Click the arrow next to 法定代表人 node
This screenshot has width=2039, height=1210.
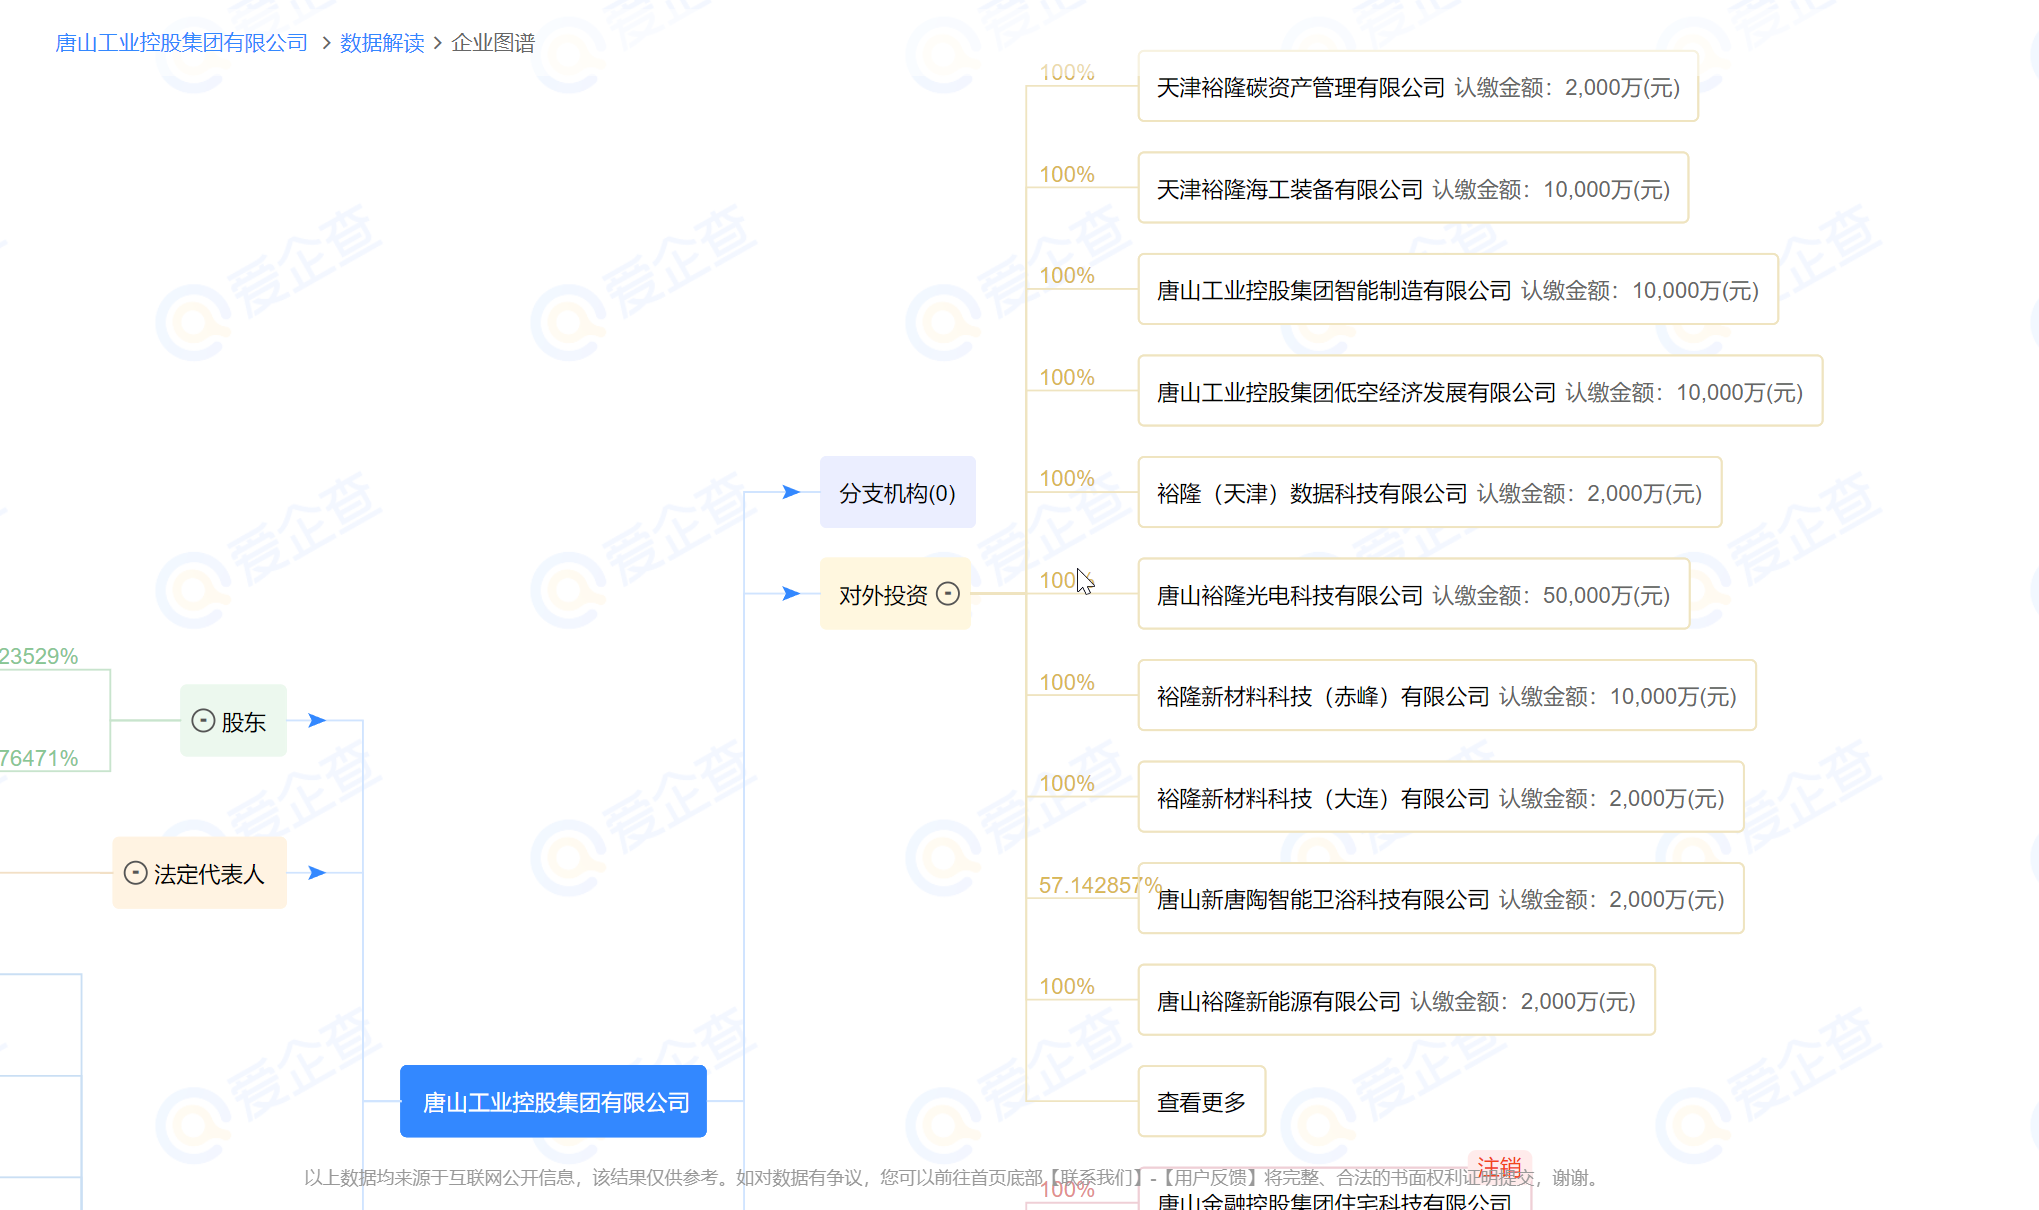point(317,873)
